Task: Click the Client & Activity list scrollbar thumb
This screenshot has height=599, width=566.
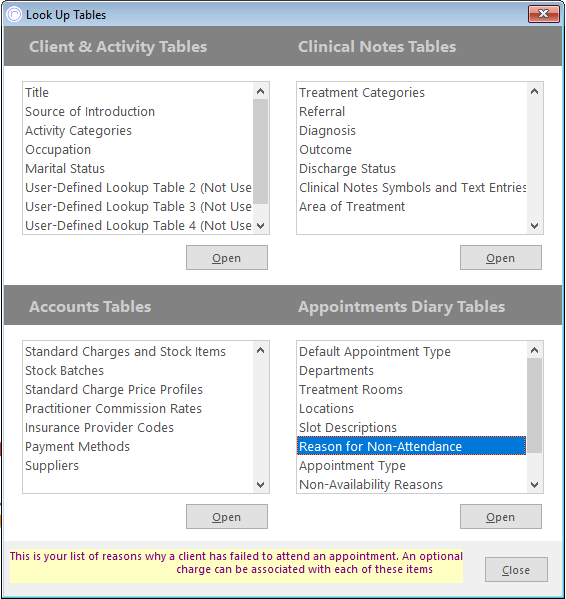Action: 260,152
